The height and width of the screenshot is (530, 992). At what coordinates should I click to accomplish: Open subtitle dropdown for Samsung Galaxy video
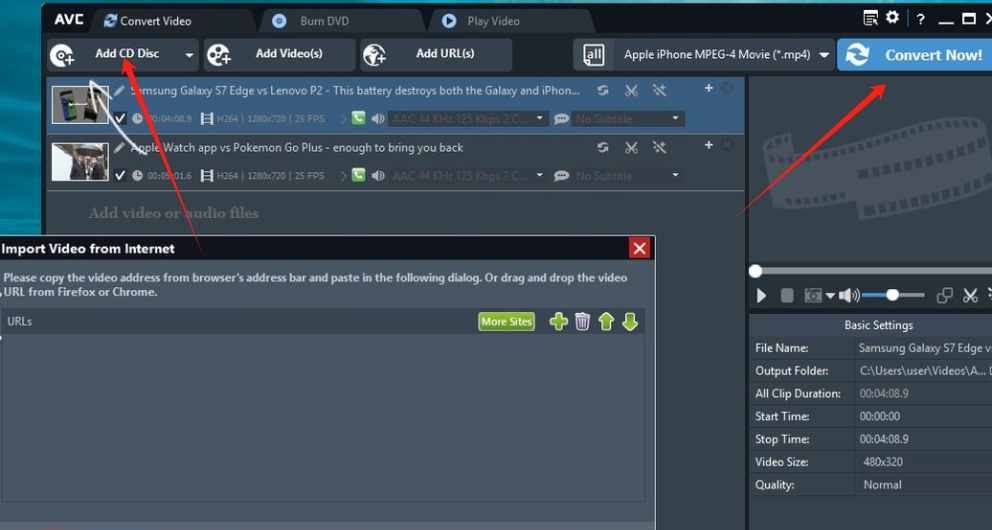pos(627,118)
